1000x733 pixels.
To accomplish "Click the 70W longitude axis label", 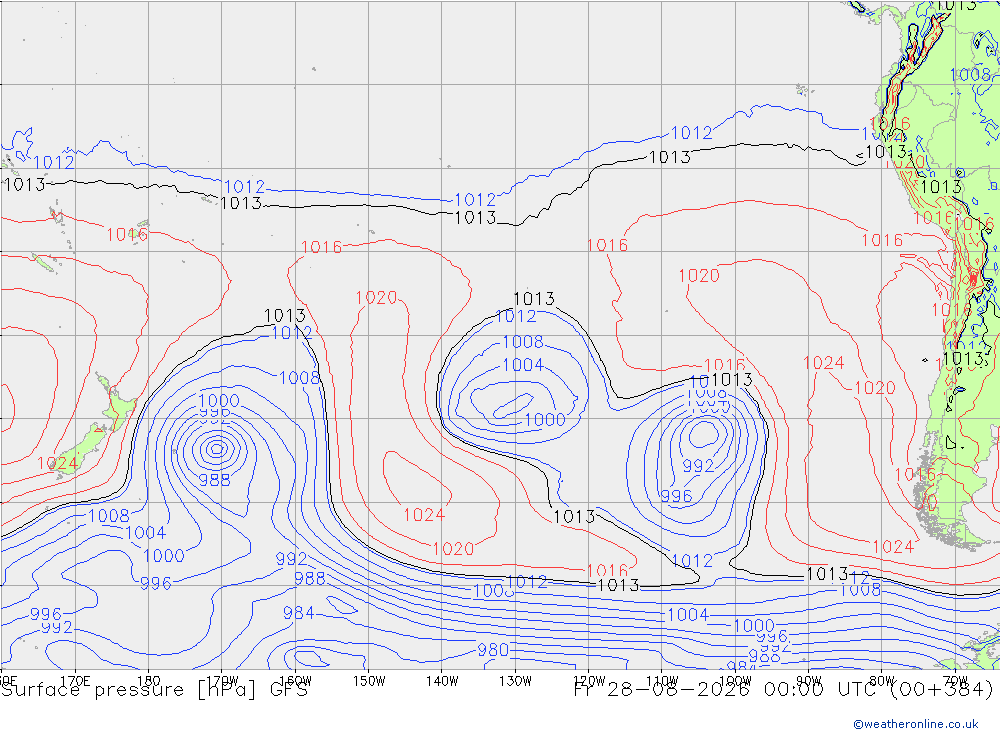I will point(955,681).
